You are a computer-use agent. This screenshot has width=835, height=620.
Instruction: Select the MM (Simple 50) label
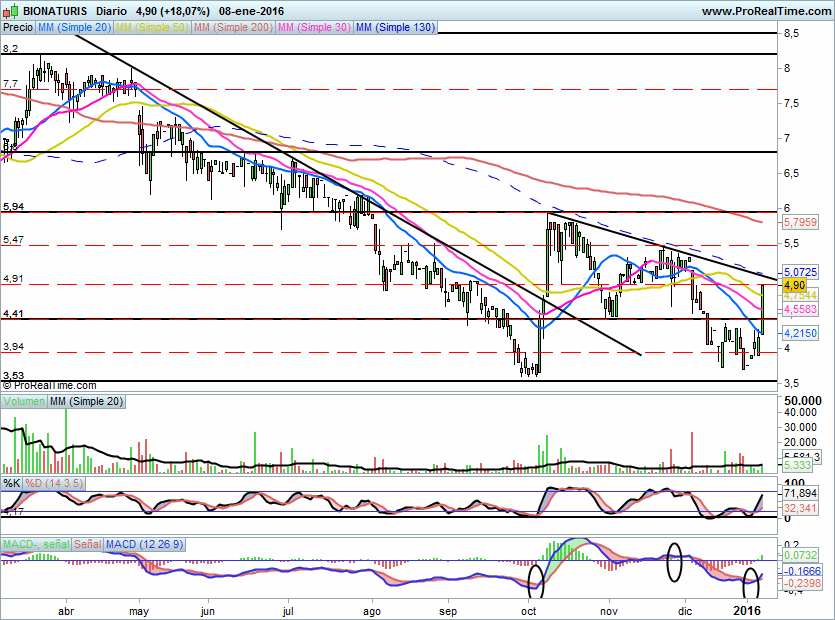[152, 27]
